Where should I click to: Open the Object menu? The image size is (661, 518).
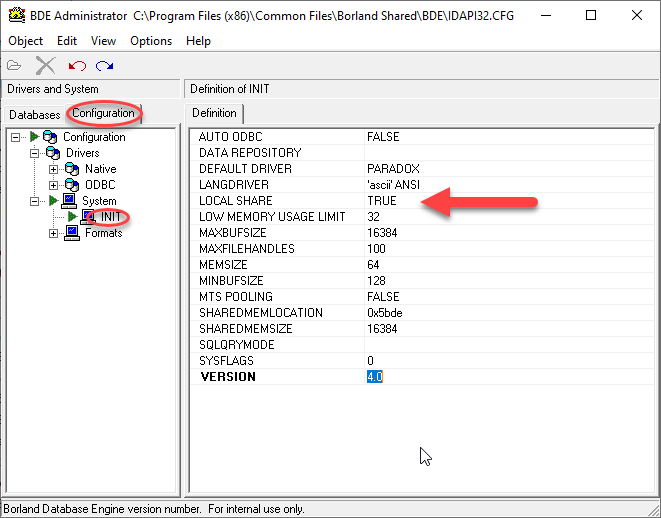[x=25, y=41]
